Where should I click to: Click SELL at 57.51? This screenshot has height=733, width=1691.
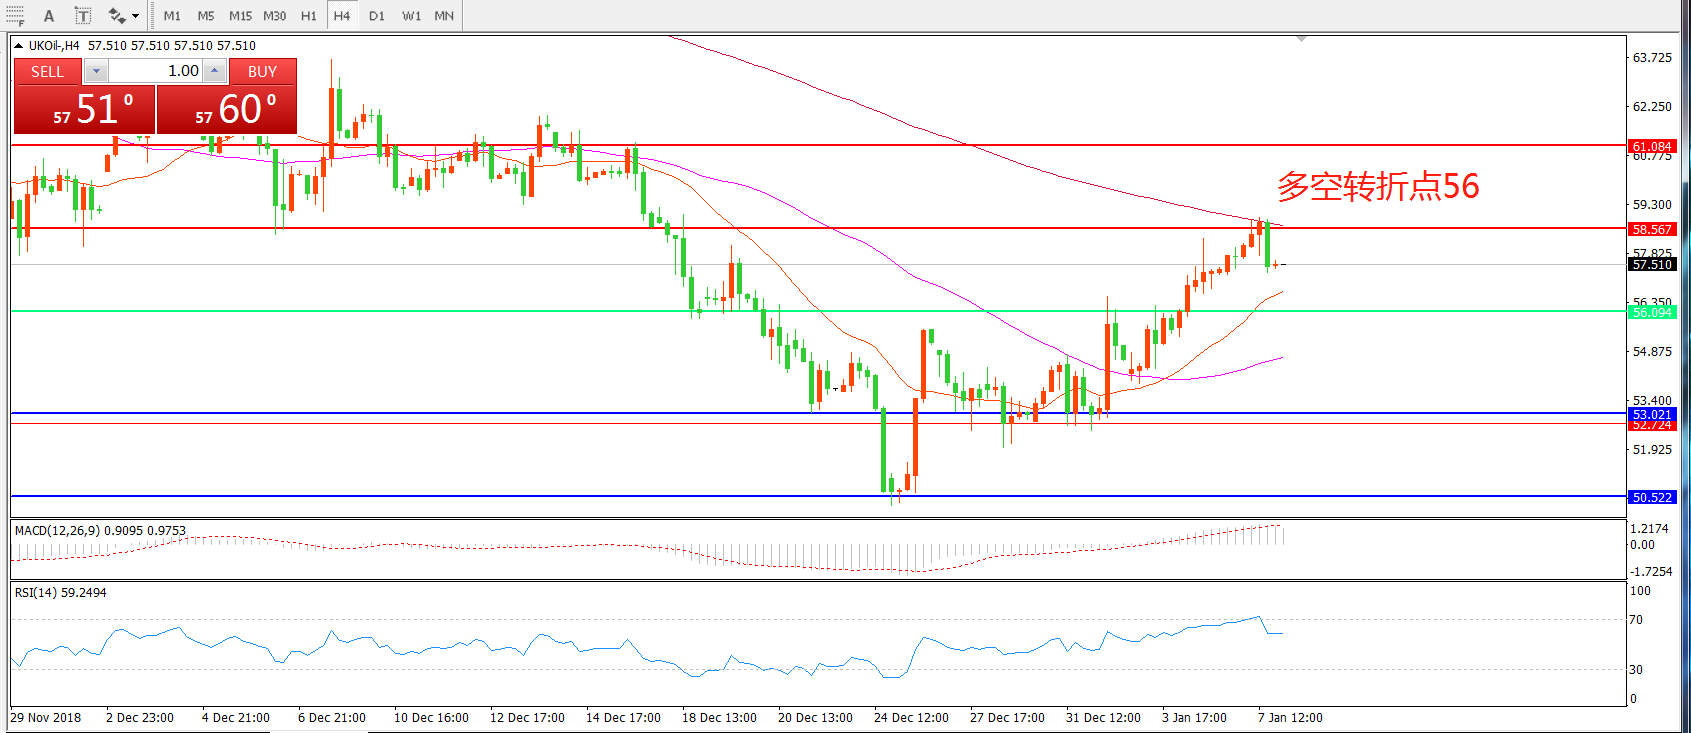[x=85, y=109]
